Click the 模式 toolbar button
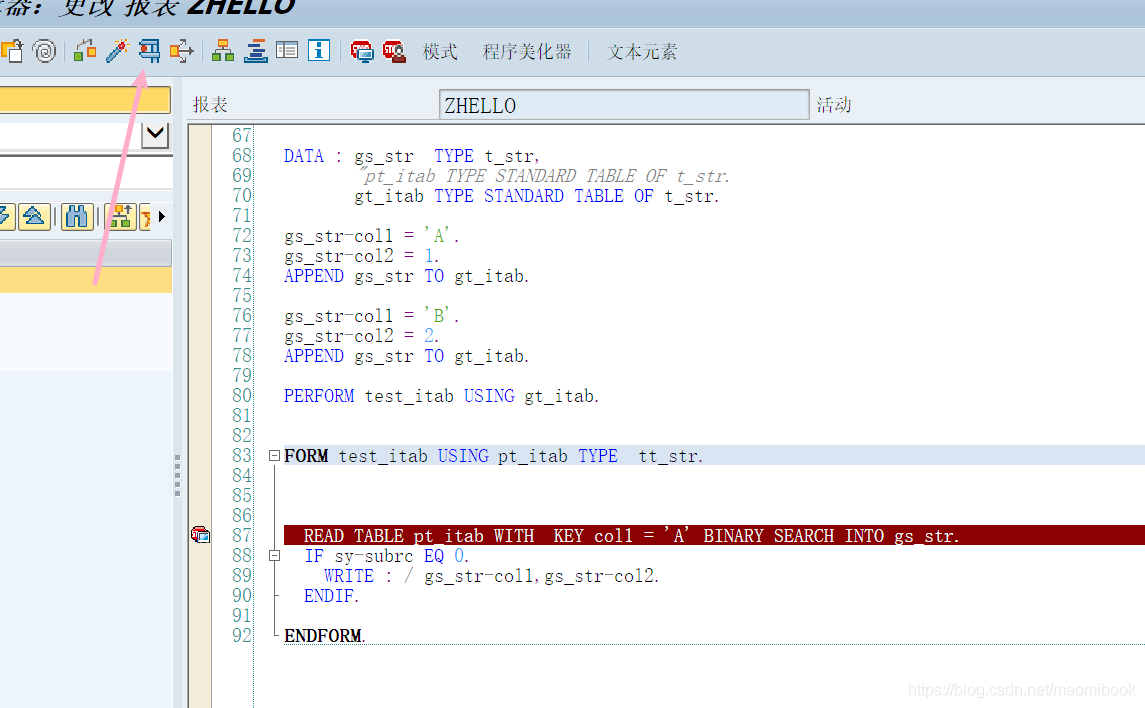This screenshot has height=708, width=1145. (x=440, y=52)
